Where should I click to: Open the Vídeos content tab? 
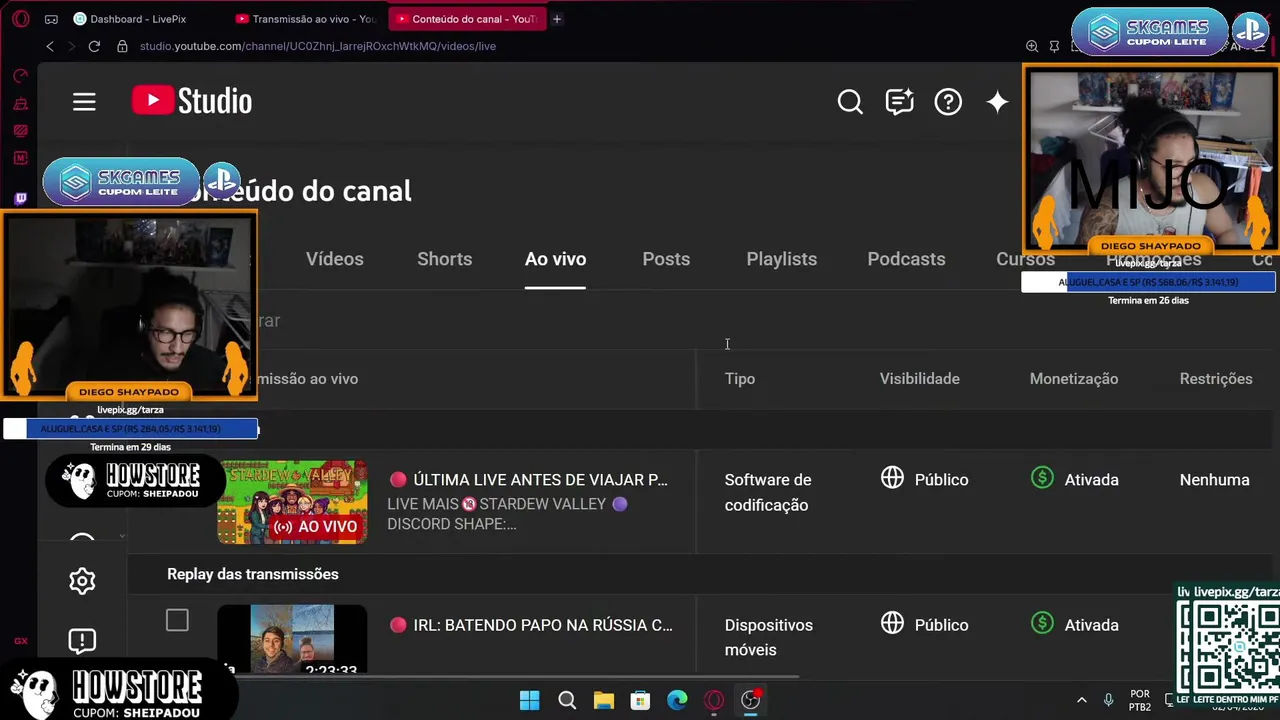coord(335,259)
